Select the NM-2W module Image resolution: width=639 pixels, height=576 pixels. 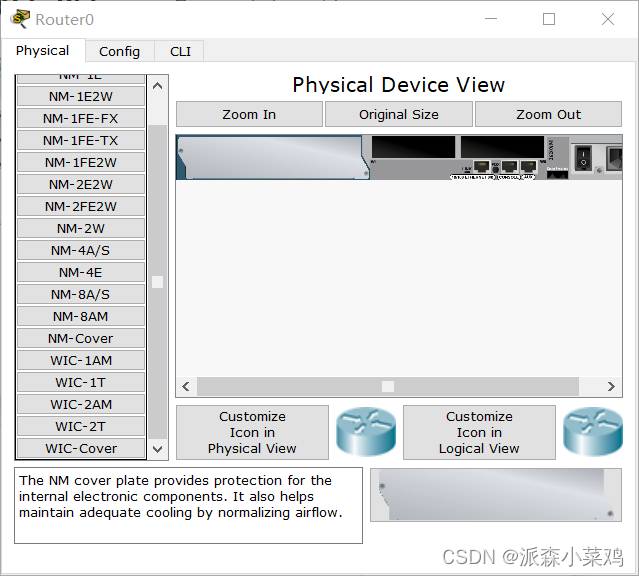coord(81,229)
